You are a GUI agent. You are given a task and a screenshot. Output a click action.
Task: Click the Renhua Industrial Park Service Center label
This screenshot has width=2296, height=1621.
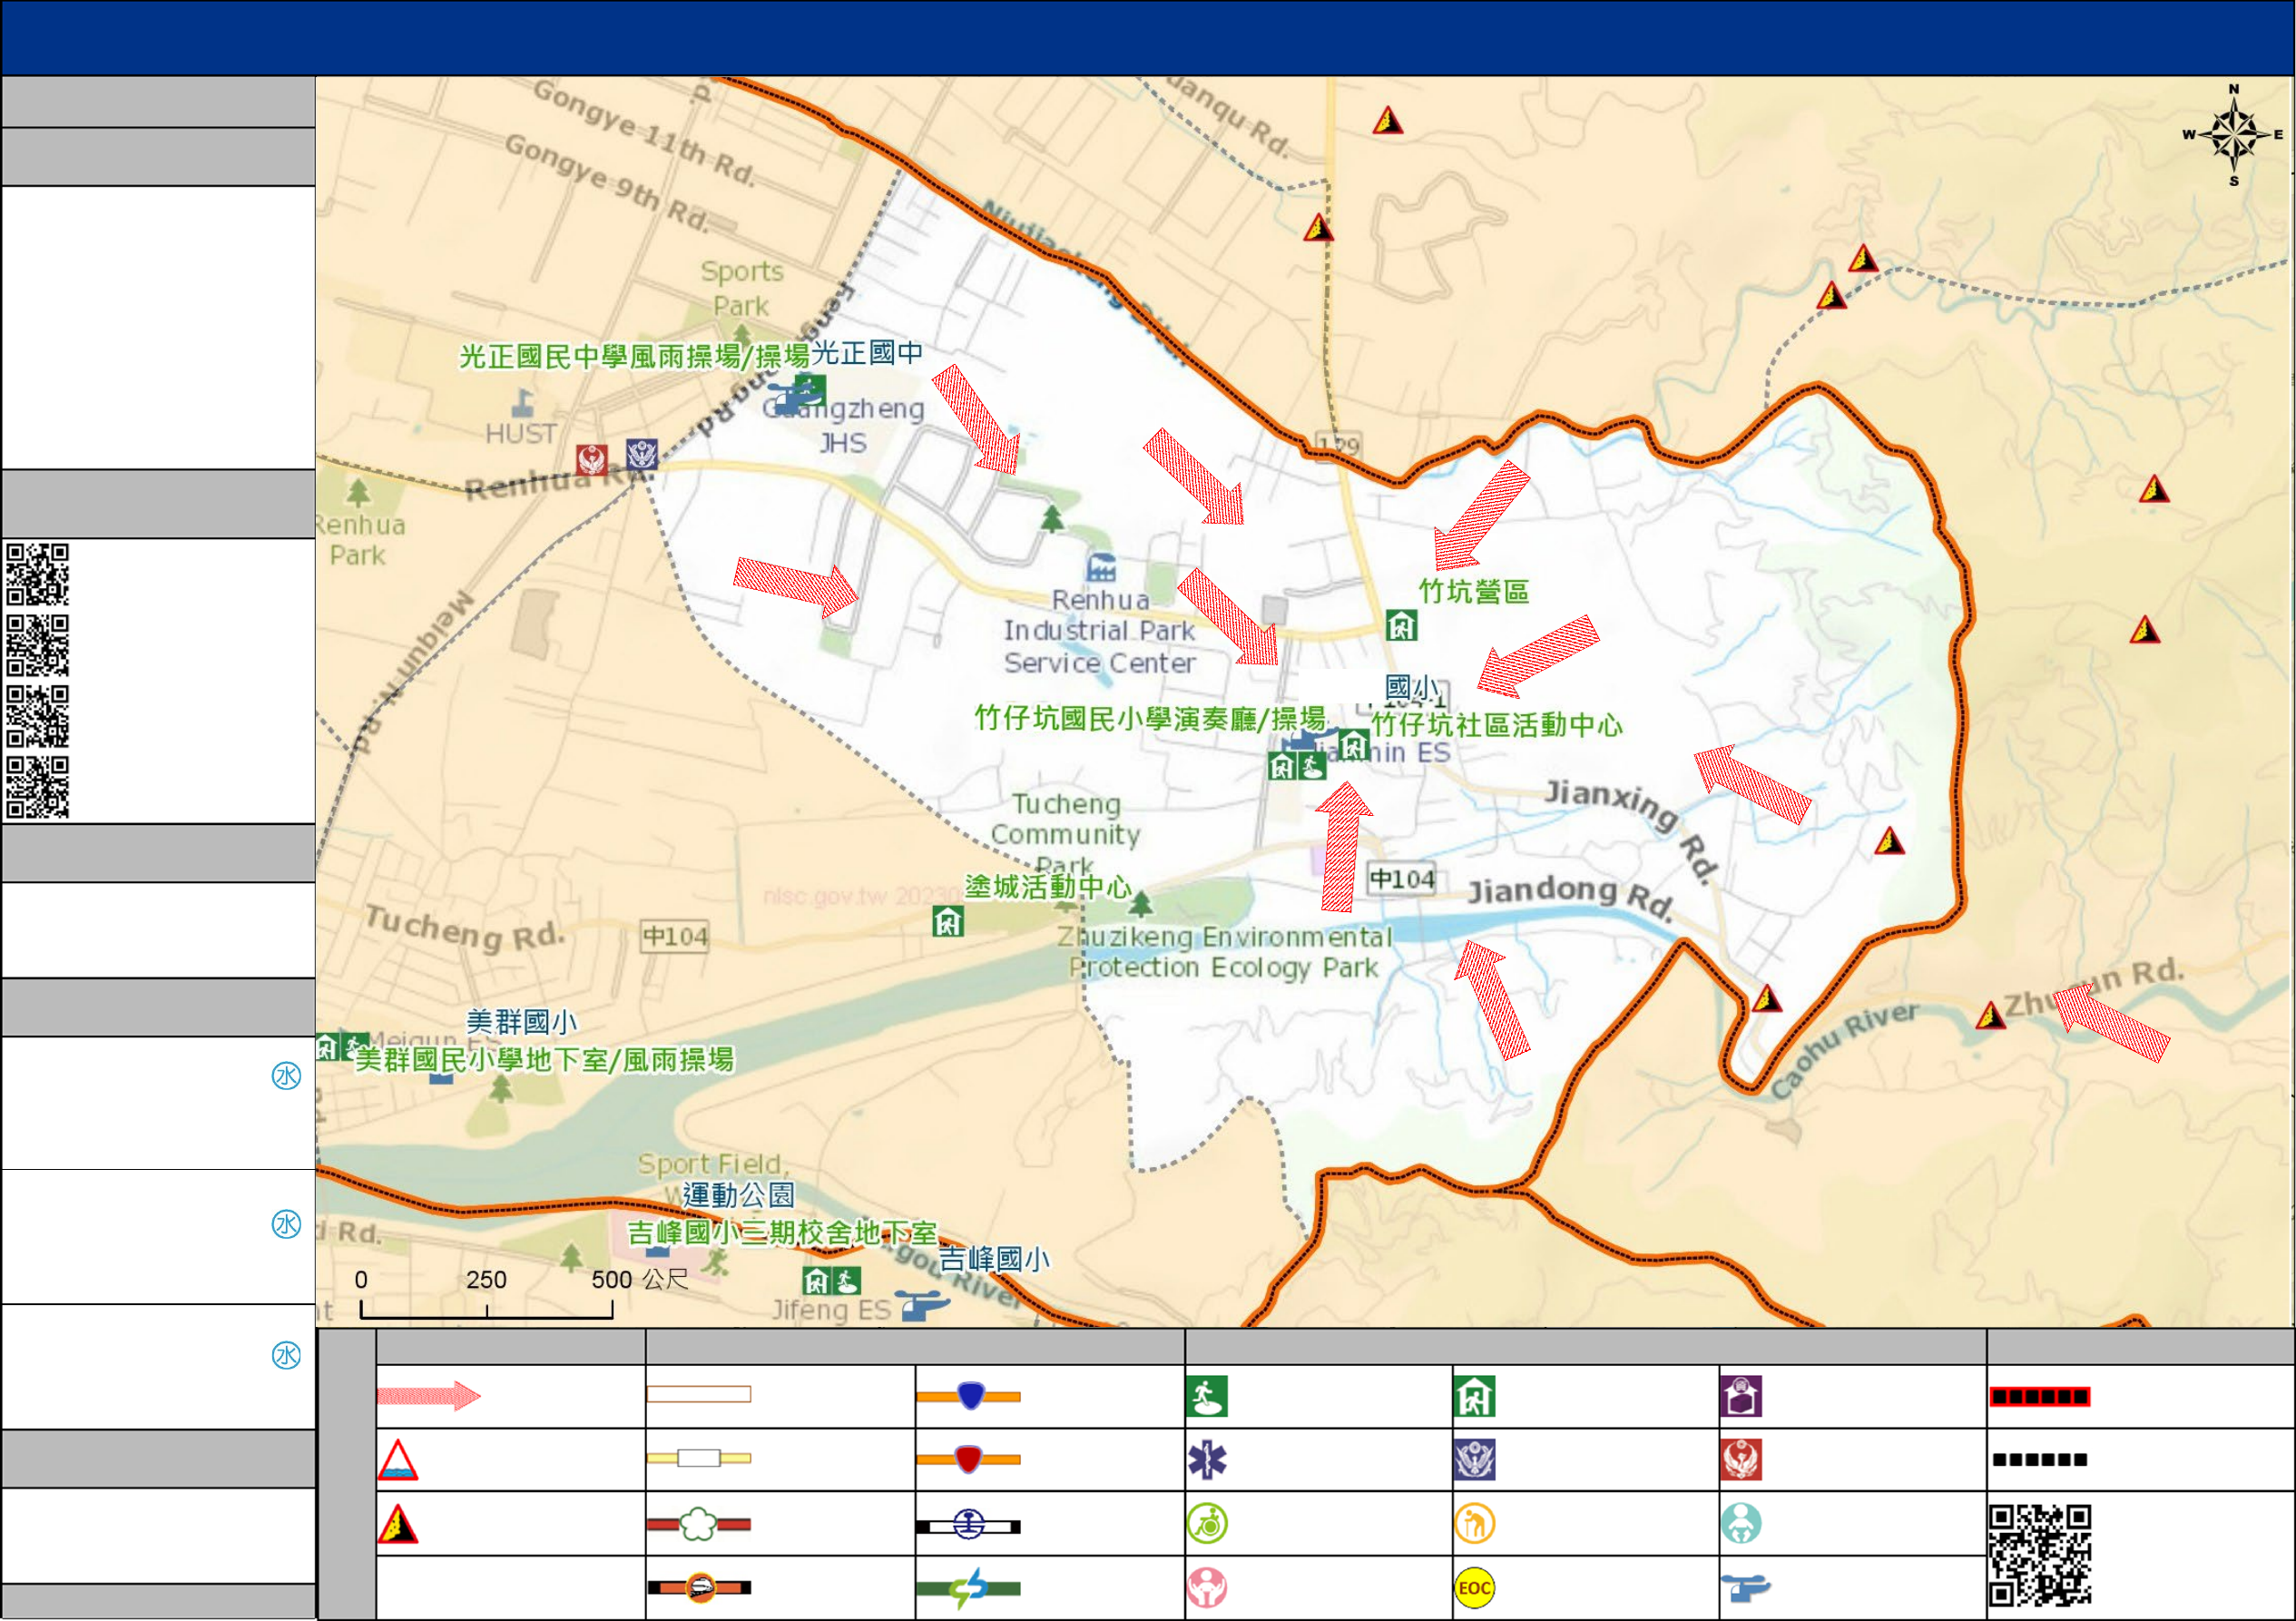click(1100, 631)
